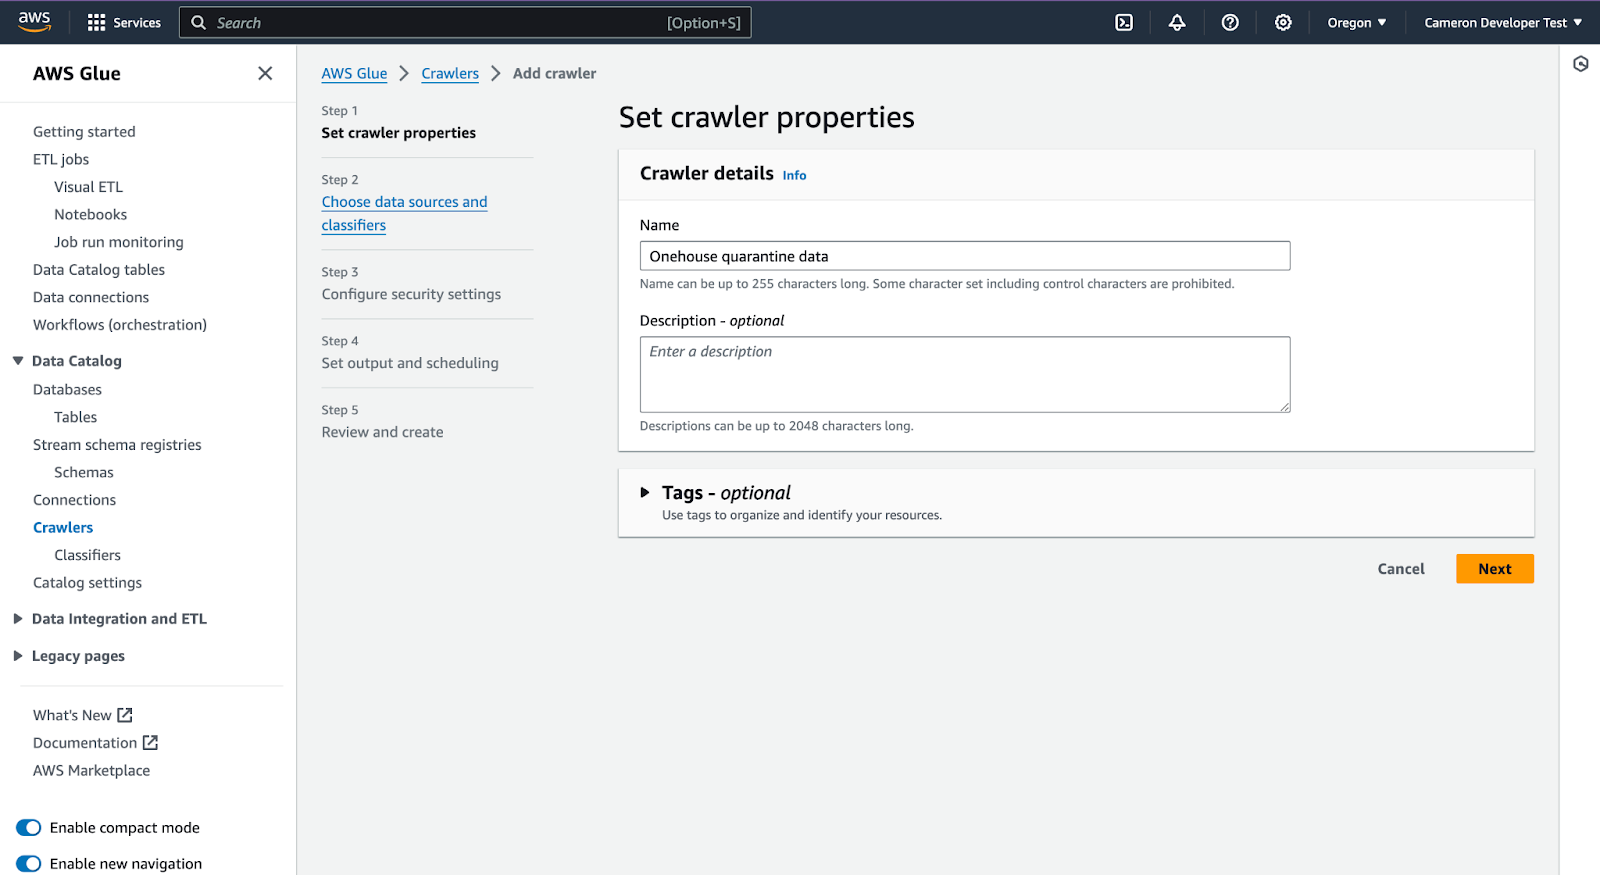
Task: Click the search magnifier icon
Action: point(198,23)
